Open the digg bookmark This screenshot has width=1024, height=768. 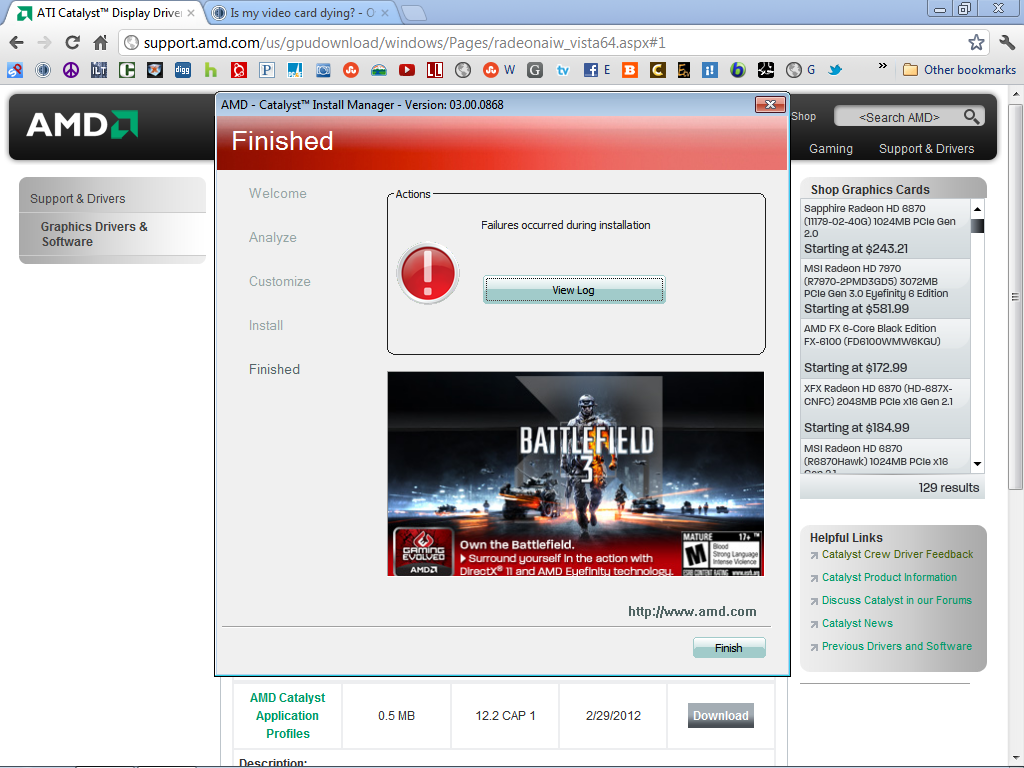click(x=183, y=70)
